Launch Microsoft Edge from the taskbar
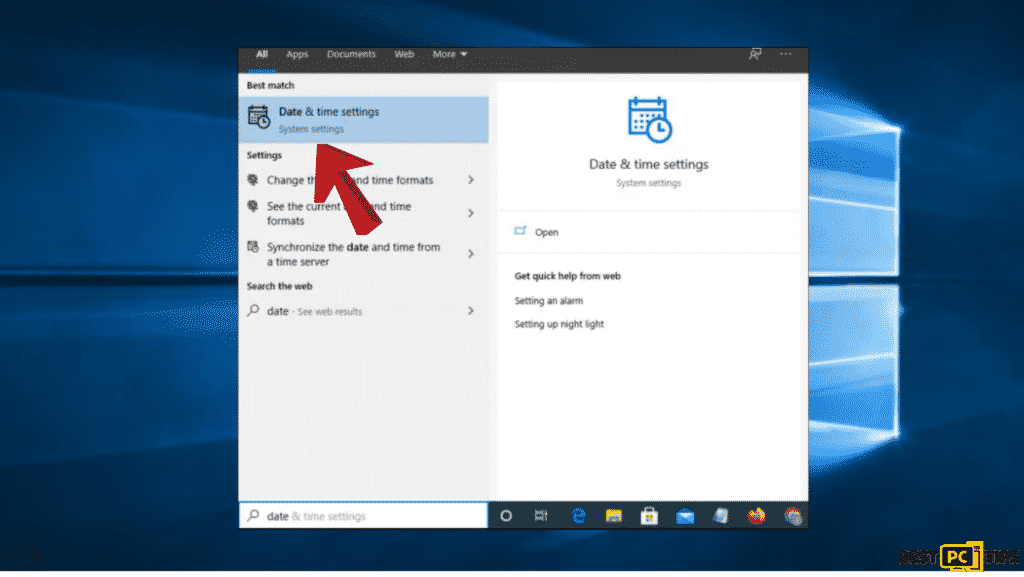The width and height of the screenshot is (1024, 577). click(x=578, y=516)
